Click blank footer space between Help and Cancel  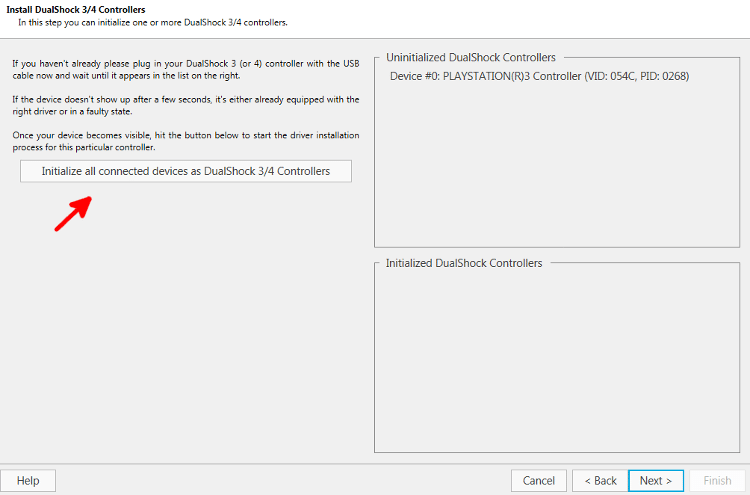click(x=282, y=481)
